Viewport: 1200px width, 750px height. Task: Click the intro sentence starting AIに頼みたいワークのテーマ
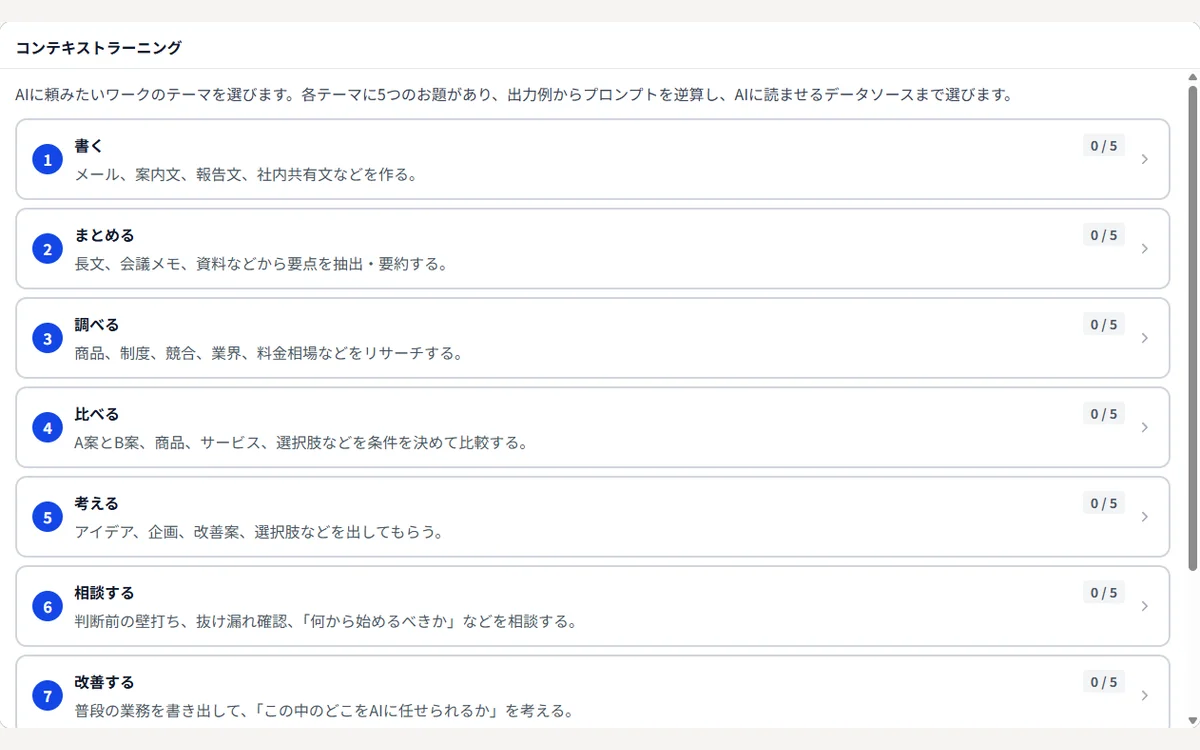[x=514, y=96]
